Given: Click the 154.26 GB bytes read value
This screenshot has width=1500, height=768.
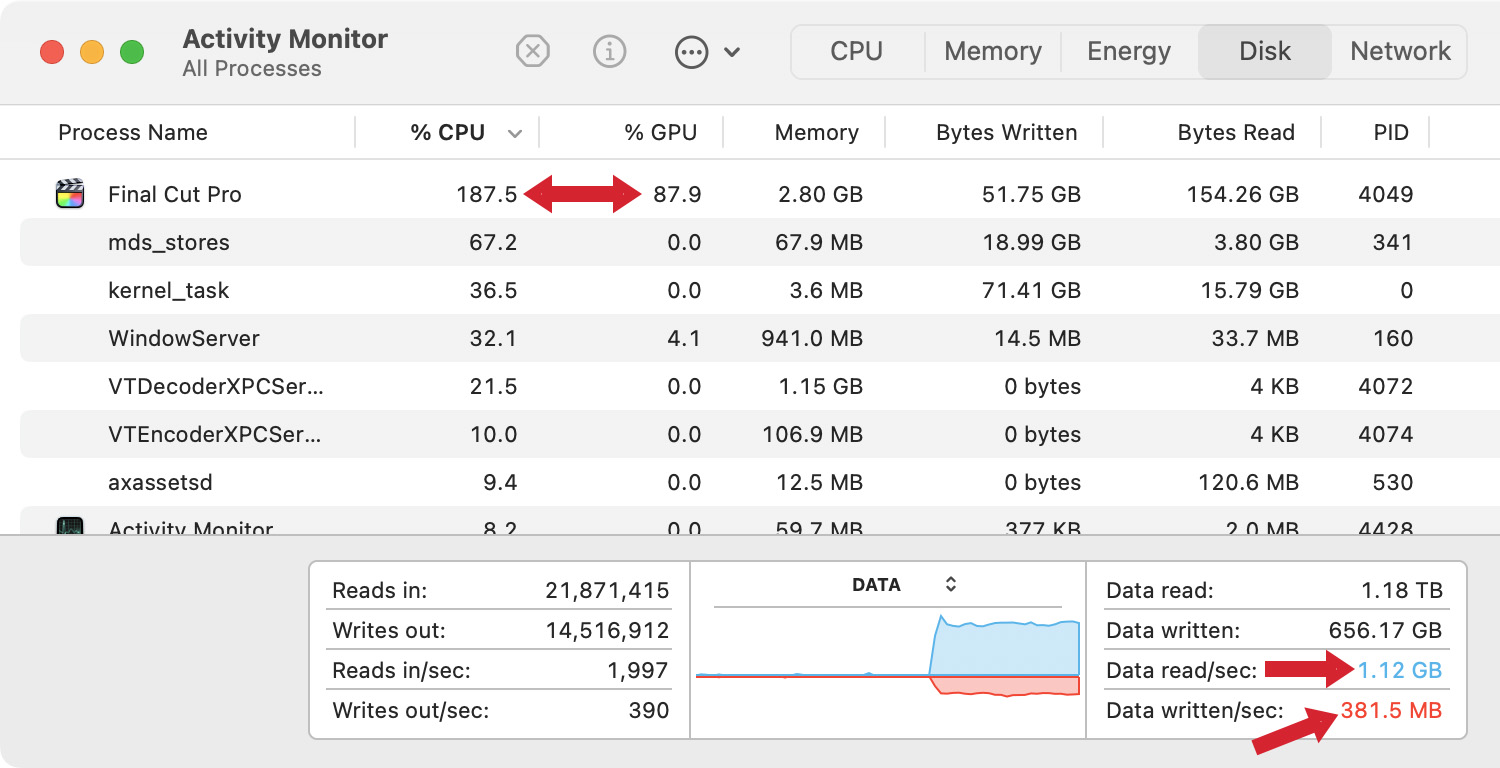Looking at the screenshot, I should (x=1243, y=194).
